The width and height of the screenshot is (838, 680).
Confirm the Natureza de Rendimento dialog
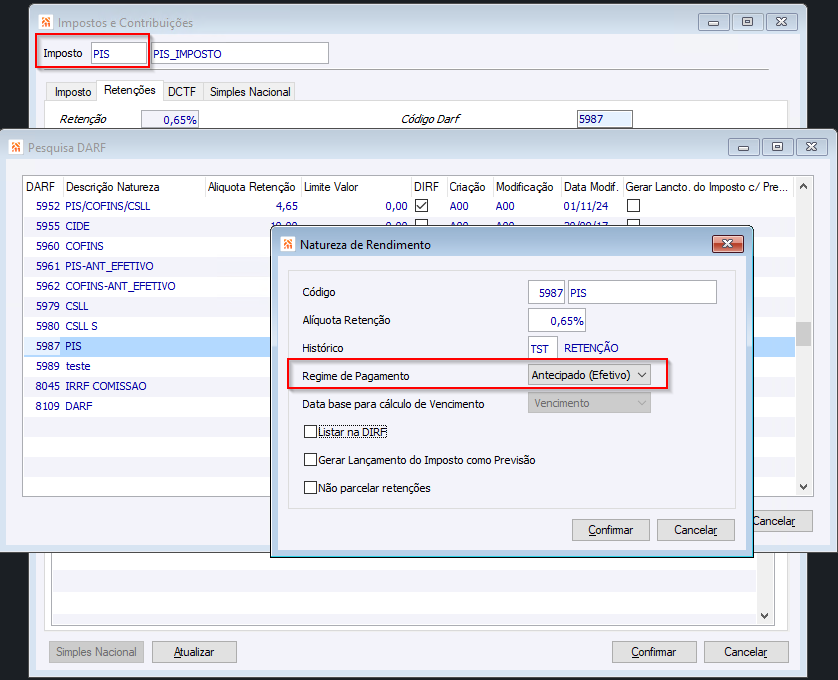click(610, 530)
